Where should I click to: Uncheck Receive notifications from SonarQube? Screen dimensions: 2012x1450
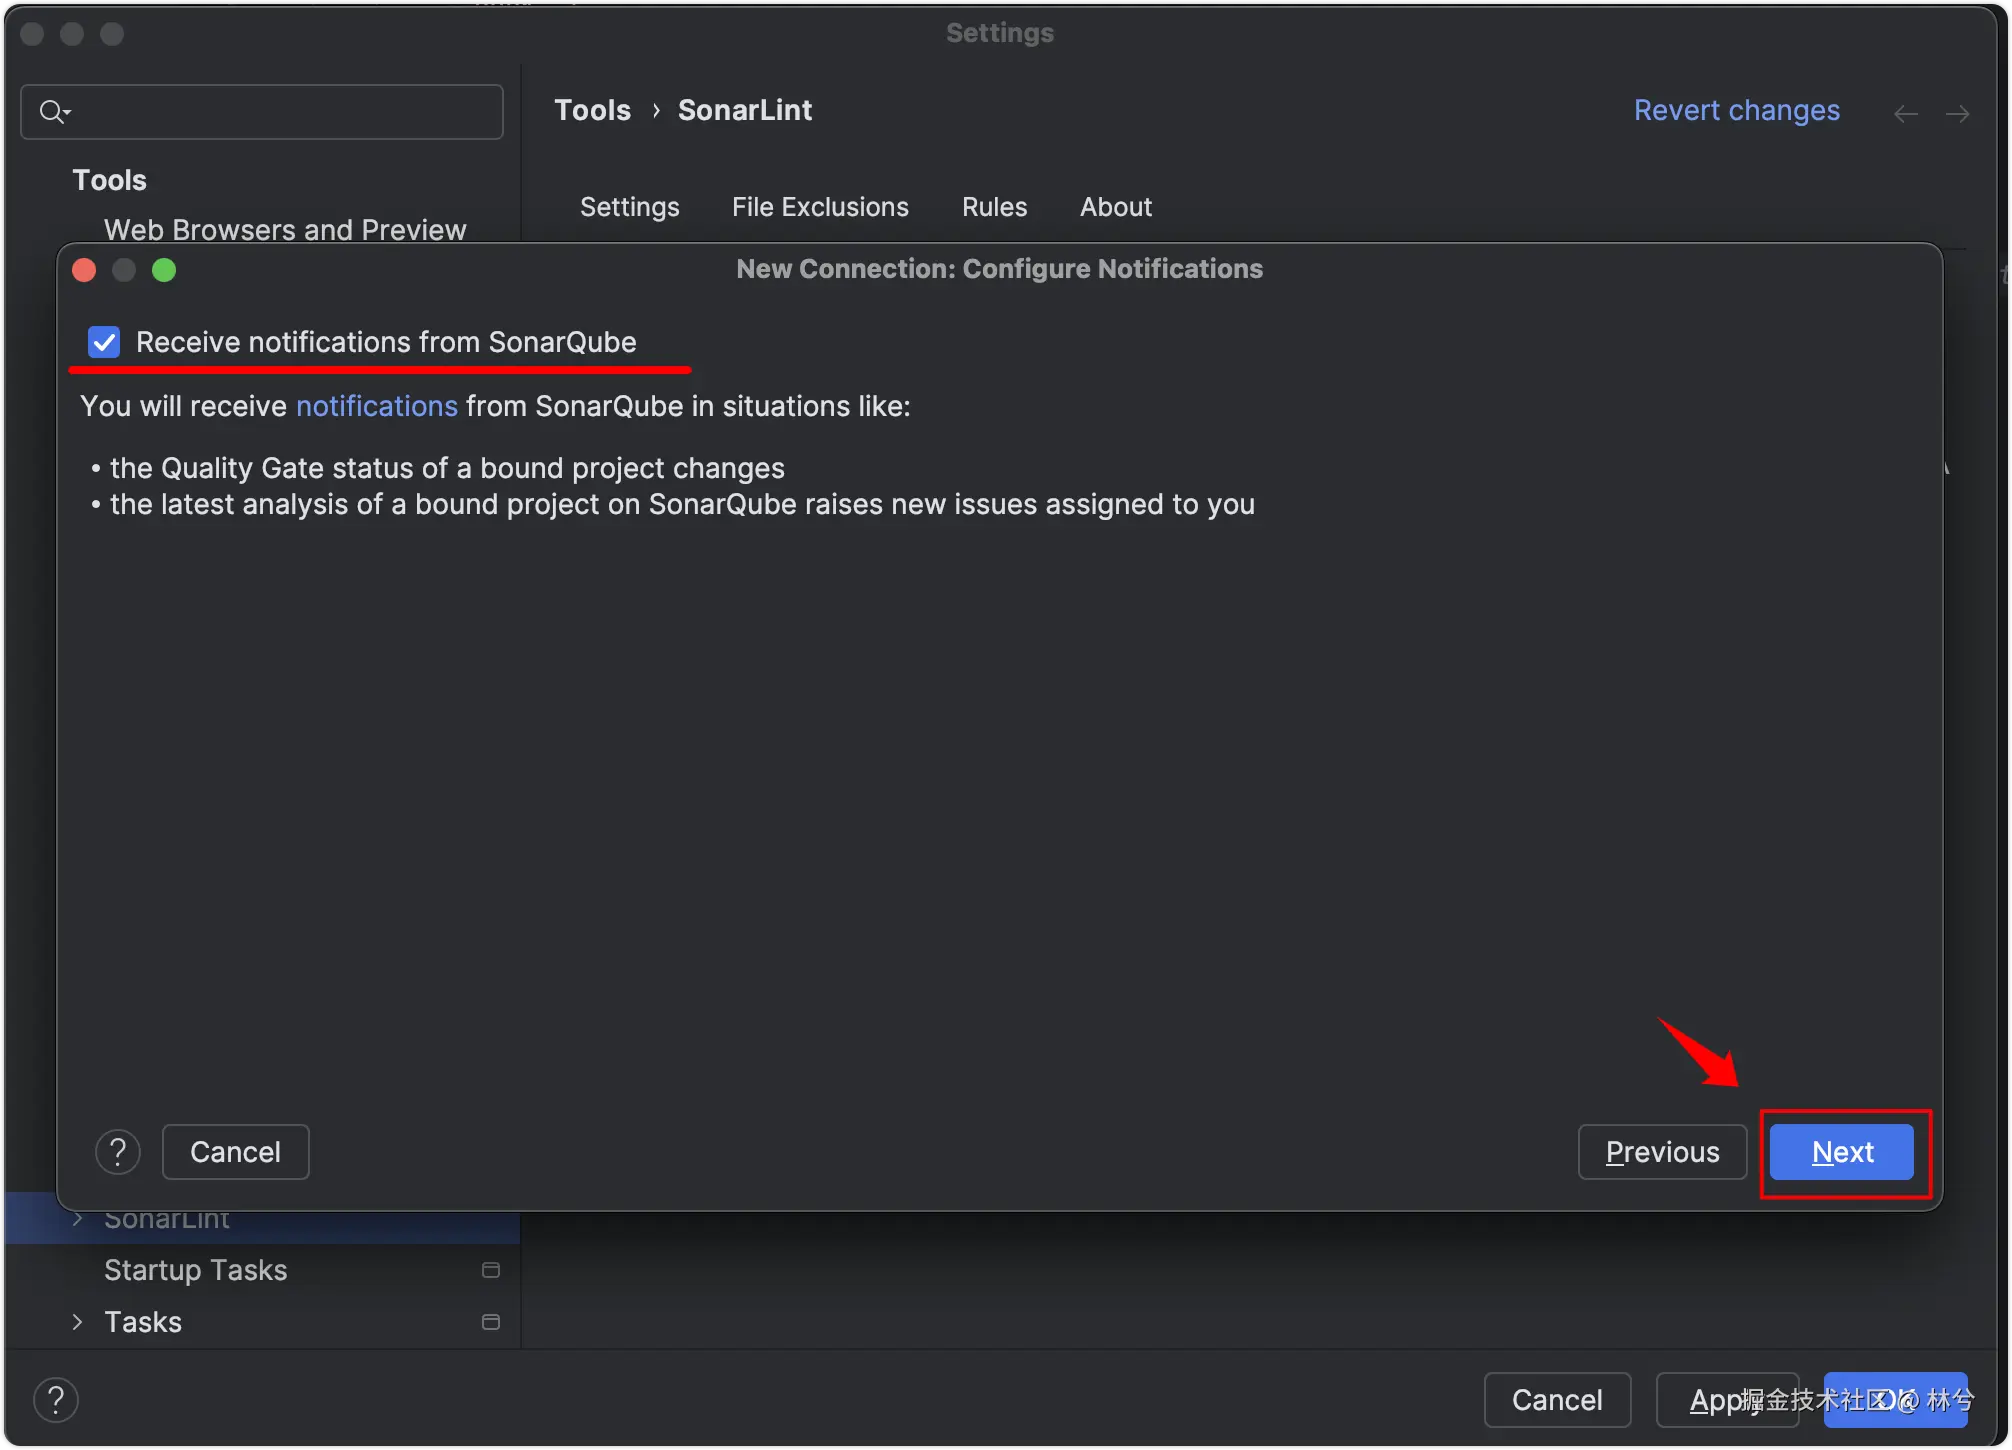(104, 342)
